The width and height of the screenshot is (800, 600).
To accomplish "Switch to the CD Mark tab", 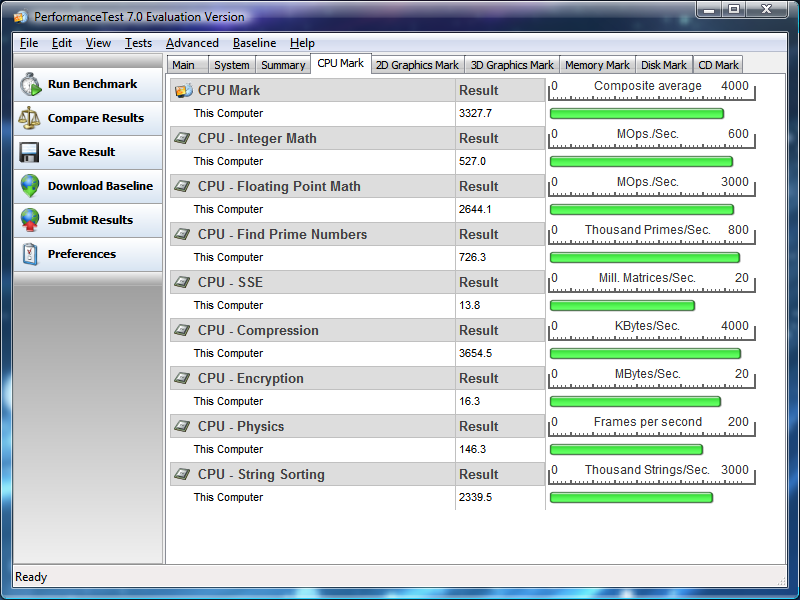I will point(718,65).
